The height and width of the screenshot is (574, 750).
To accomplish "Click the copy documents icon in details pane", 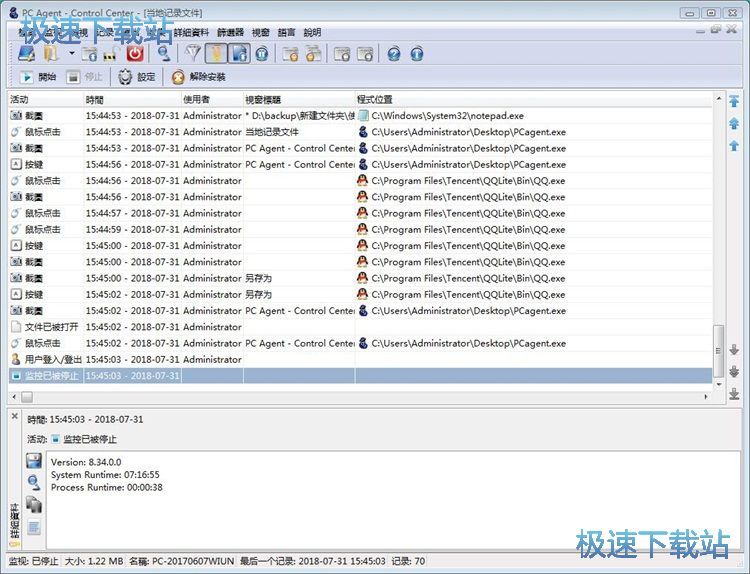I will (33, 505).
